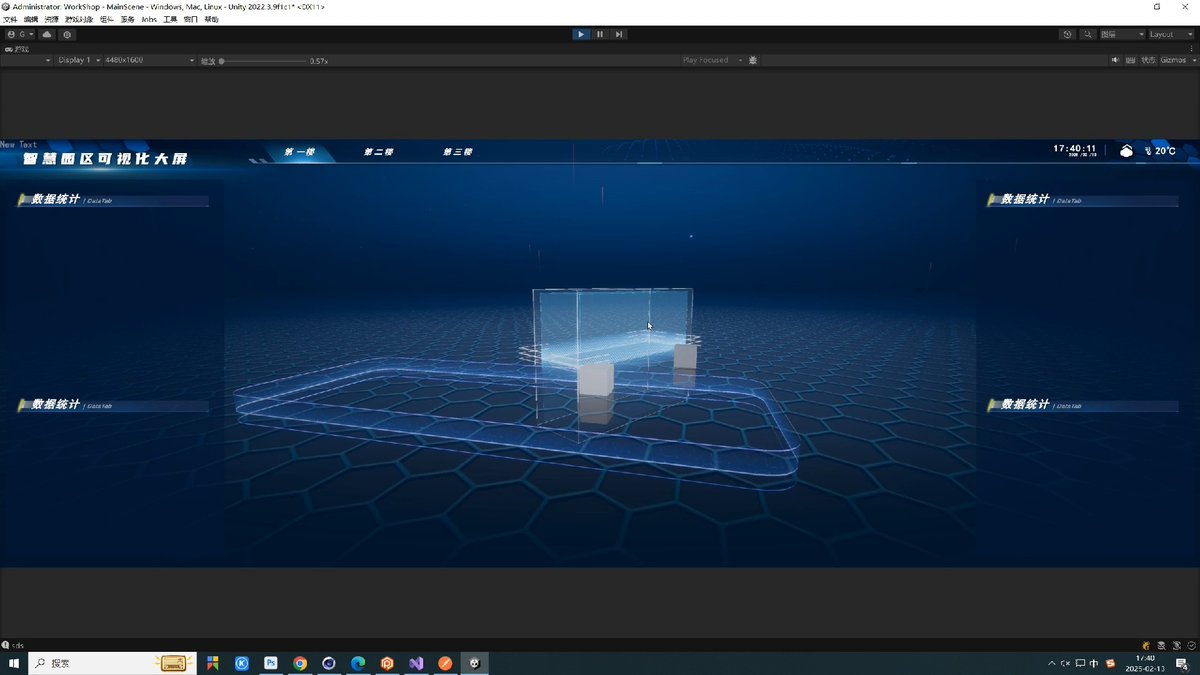This screenshot has width=1200, height=675.
Task: Open Microsoft Edge from the taskbar
Action: (358, 663)
